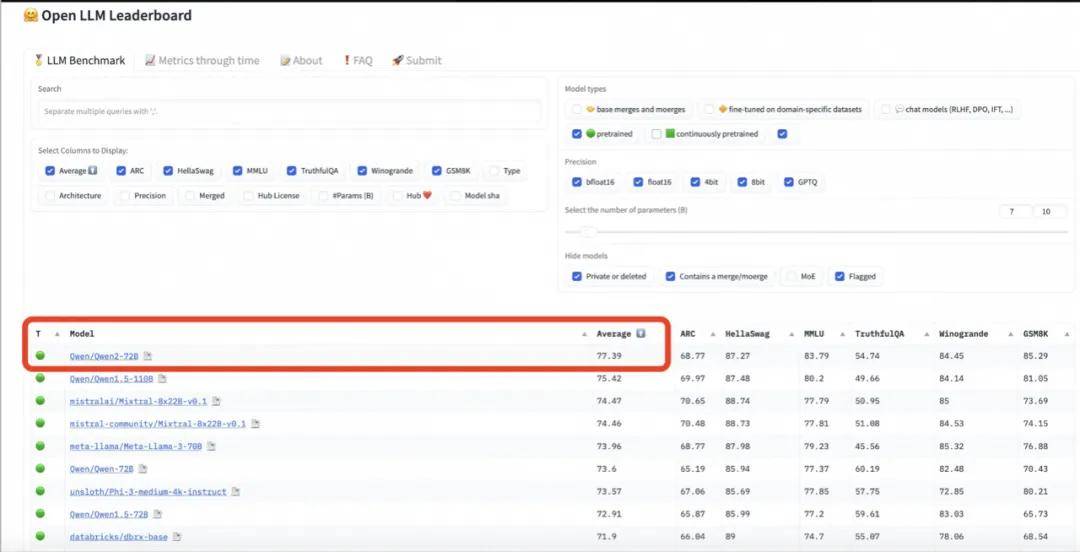This screenshot has width=1080, height=552.
Task: Uncheck the TruthfulQA column checkbox
Action: pyautogui.click(x=292, y=171)
